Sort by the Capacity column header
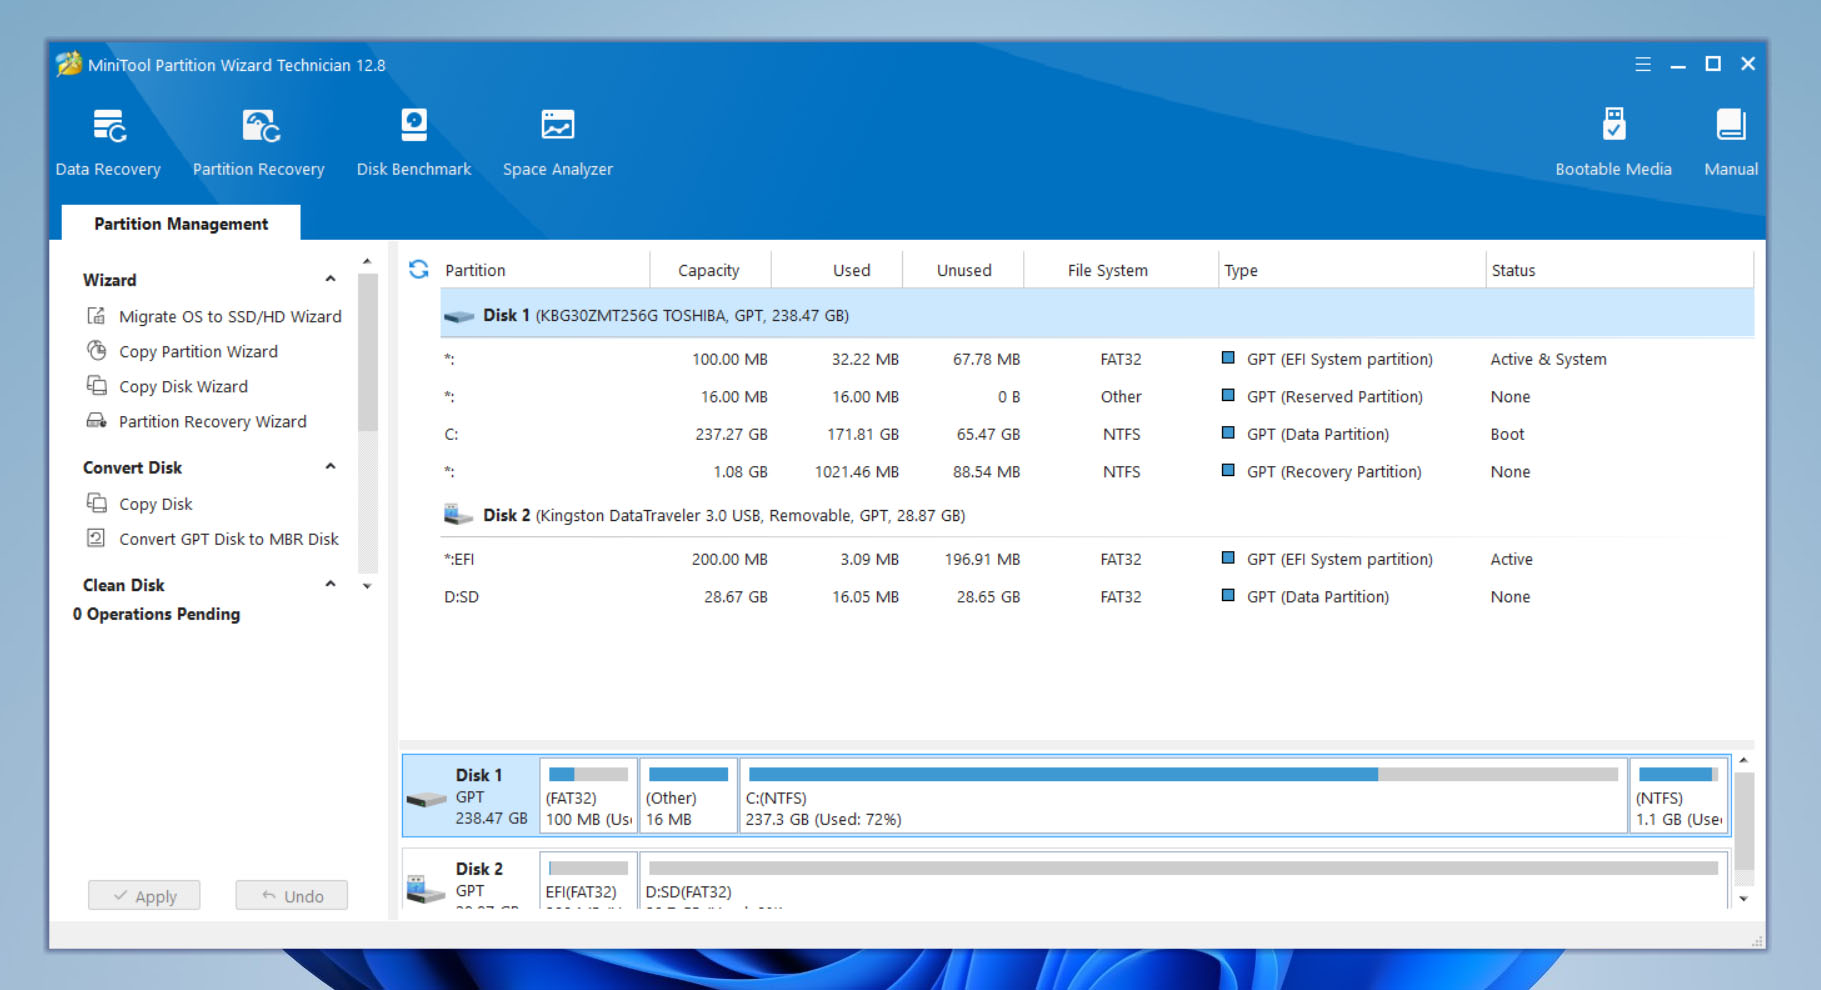The image size is (1821, 990). [x=708, y=270]
